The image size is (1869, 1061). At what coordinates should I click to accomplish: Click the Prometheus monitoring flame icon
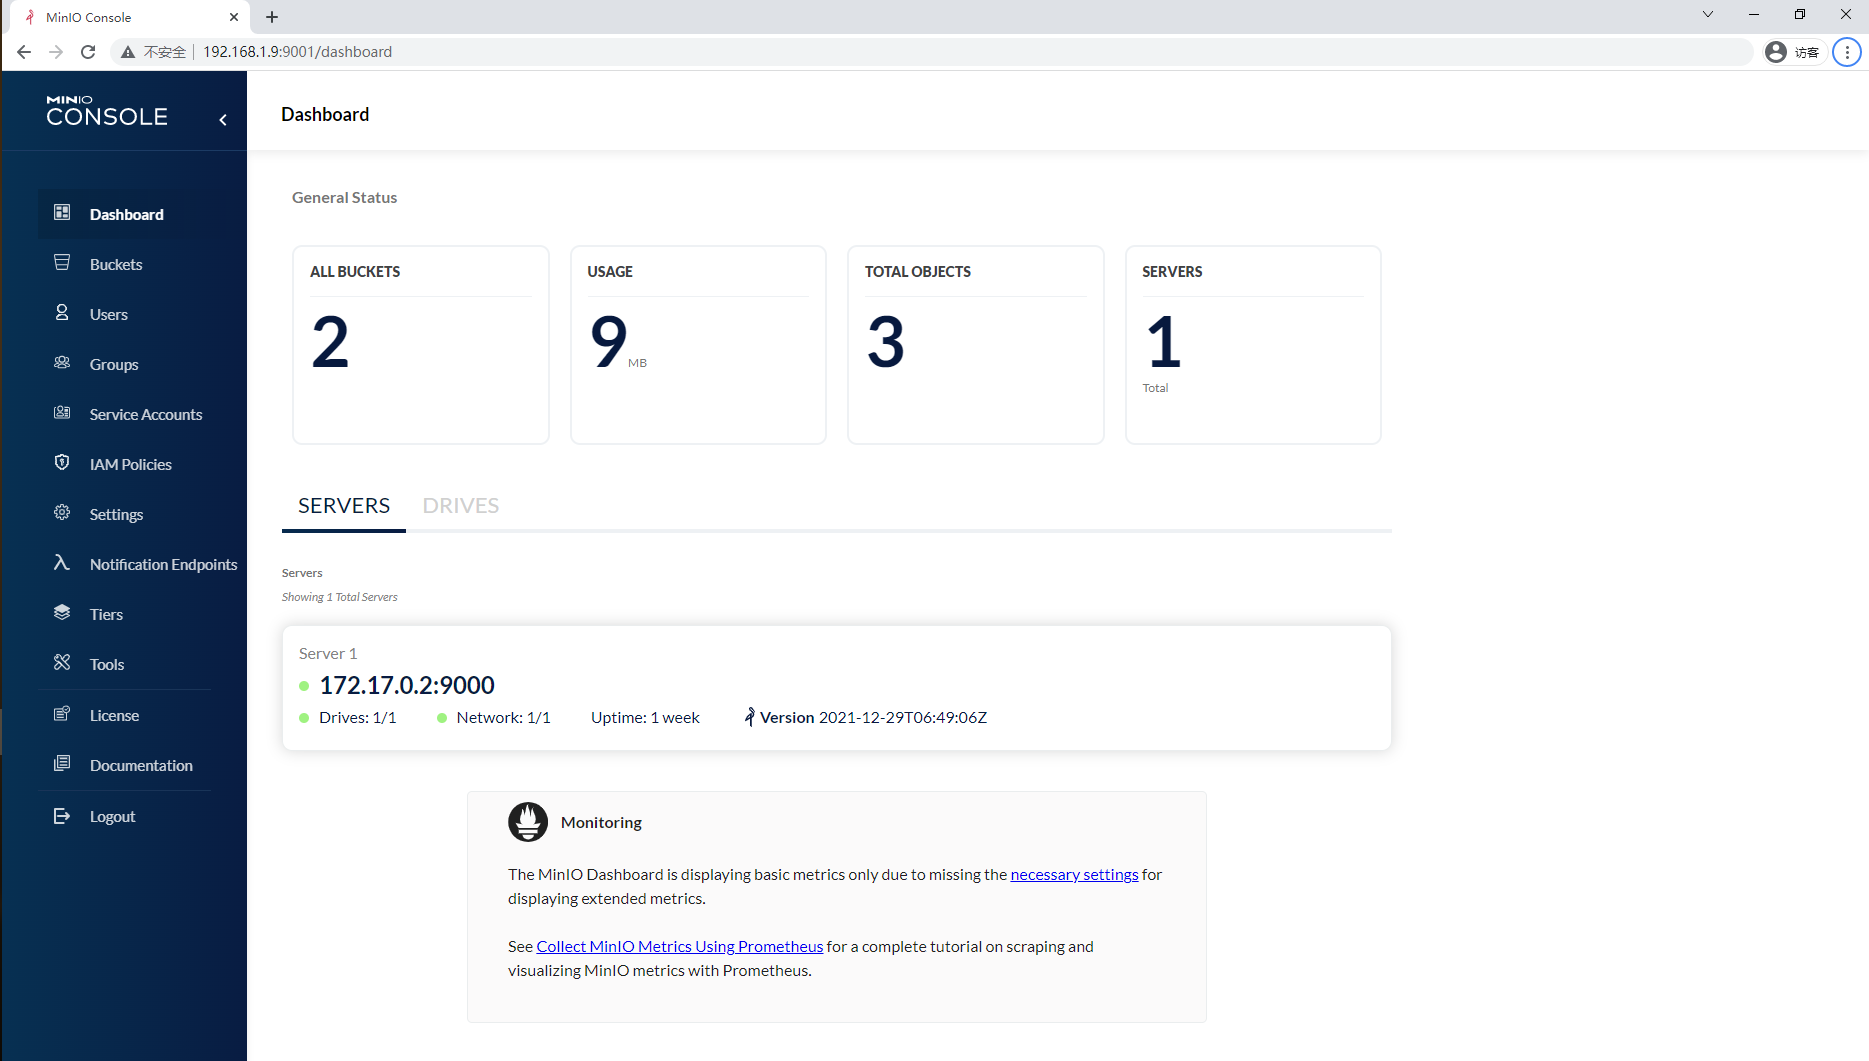click(x=528, y=822)
